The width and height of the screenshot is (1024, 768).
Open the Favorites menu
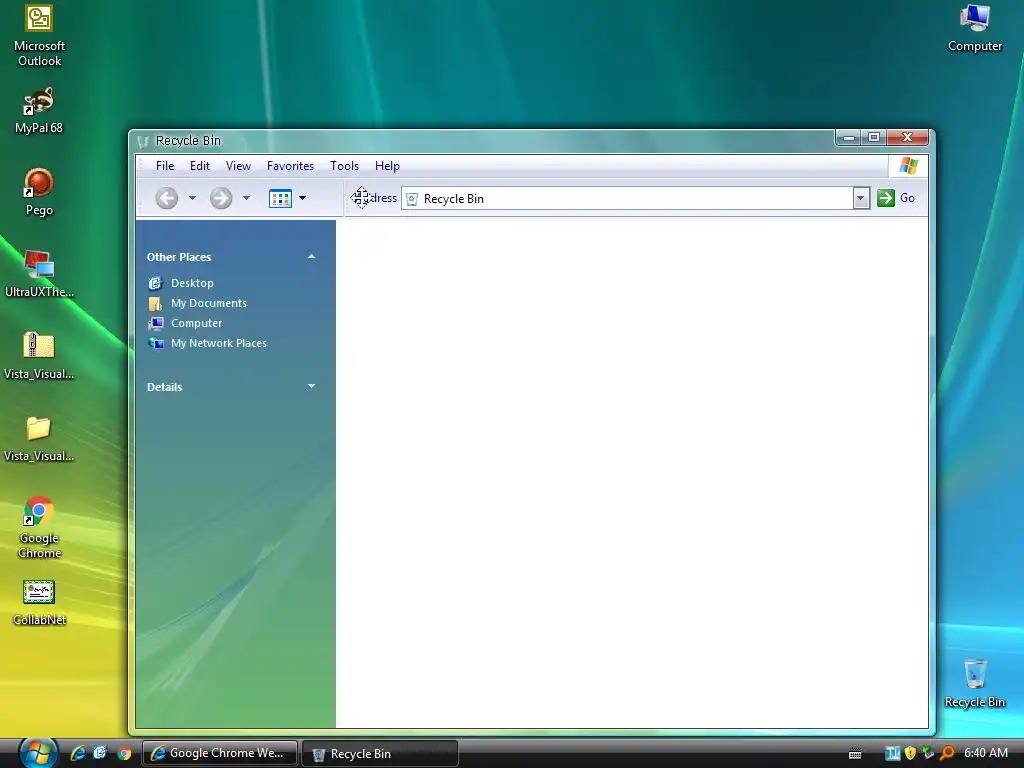coord(290,166)
